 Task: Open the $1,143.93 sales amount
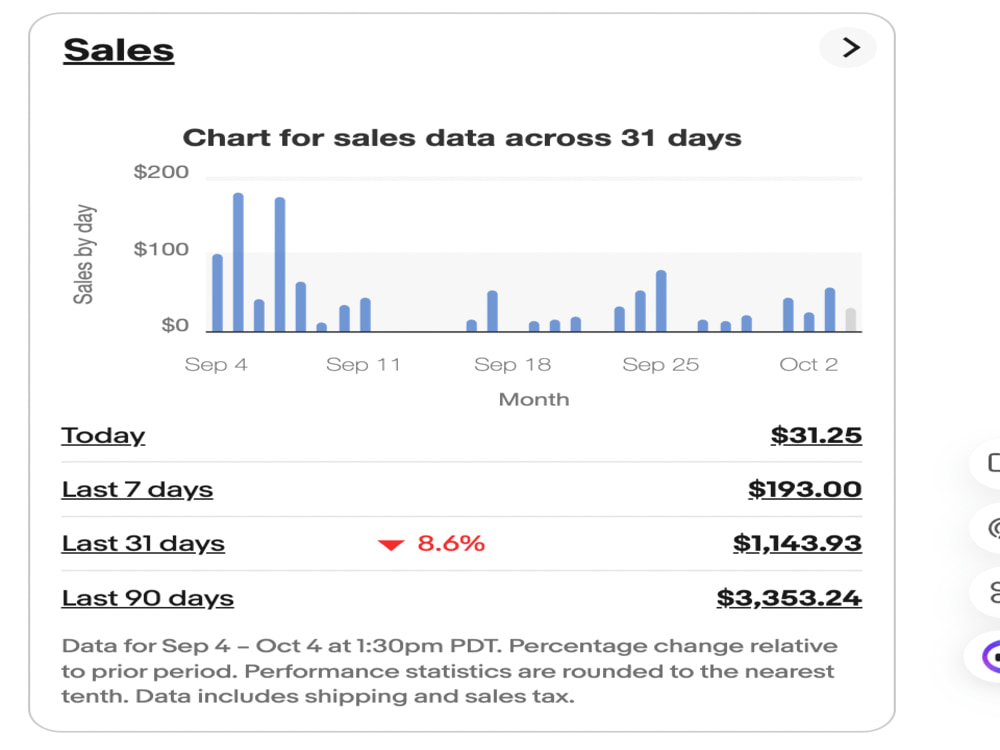tap(797, 543)
